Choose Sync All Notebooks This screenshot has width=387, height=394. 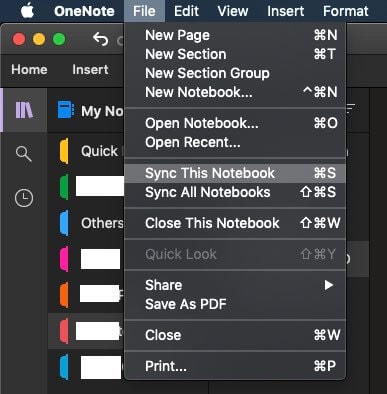[x=235, y=192]
